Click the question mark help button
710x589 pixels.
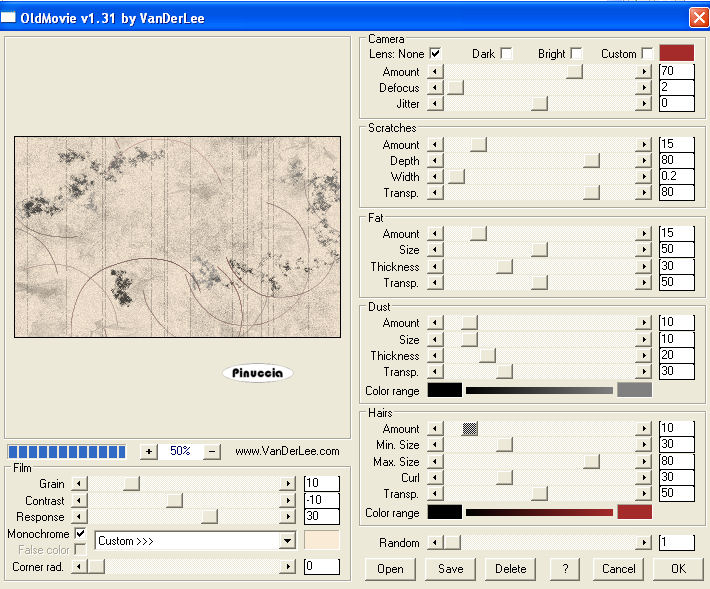pos(565,569)
